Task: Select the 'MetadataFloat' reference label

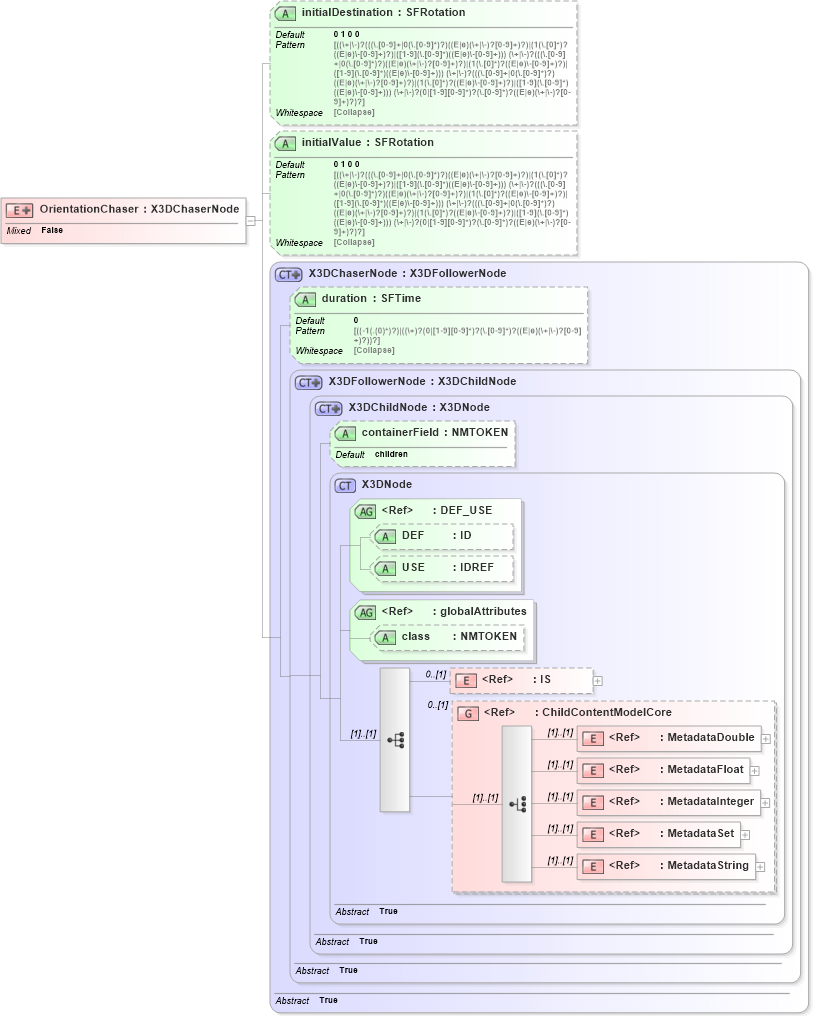Action: tap(705, 770)
